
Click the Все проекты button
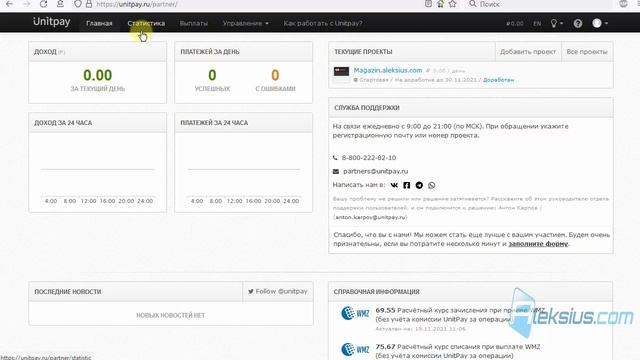(587, 52)
